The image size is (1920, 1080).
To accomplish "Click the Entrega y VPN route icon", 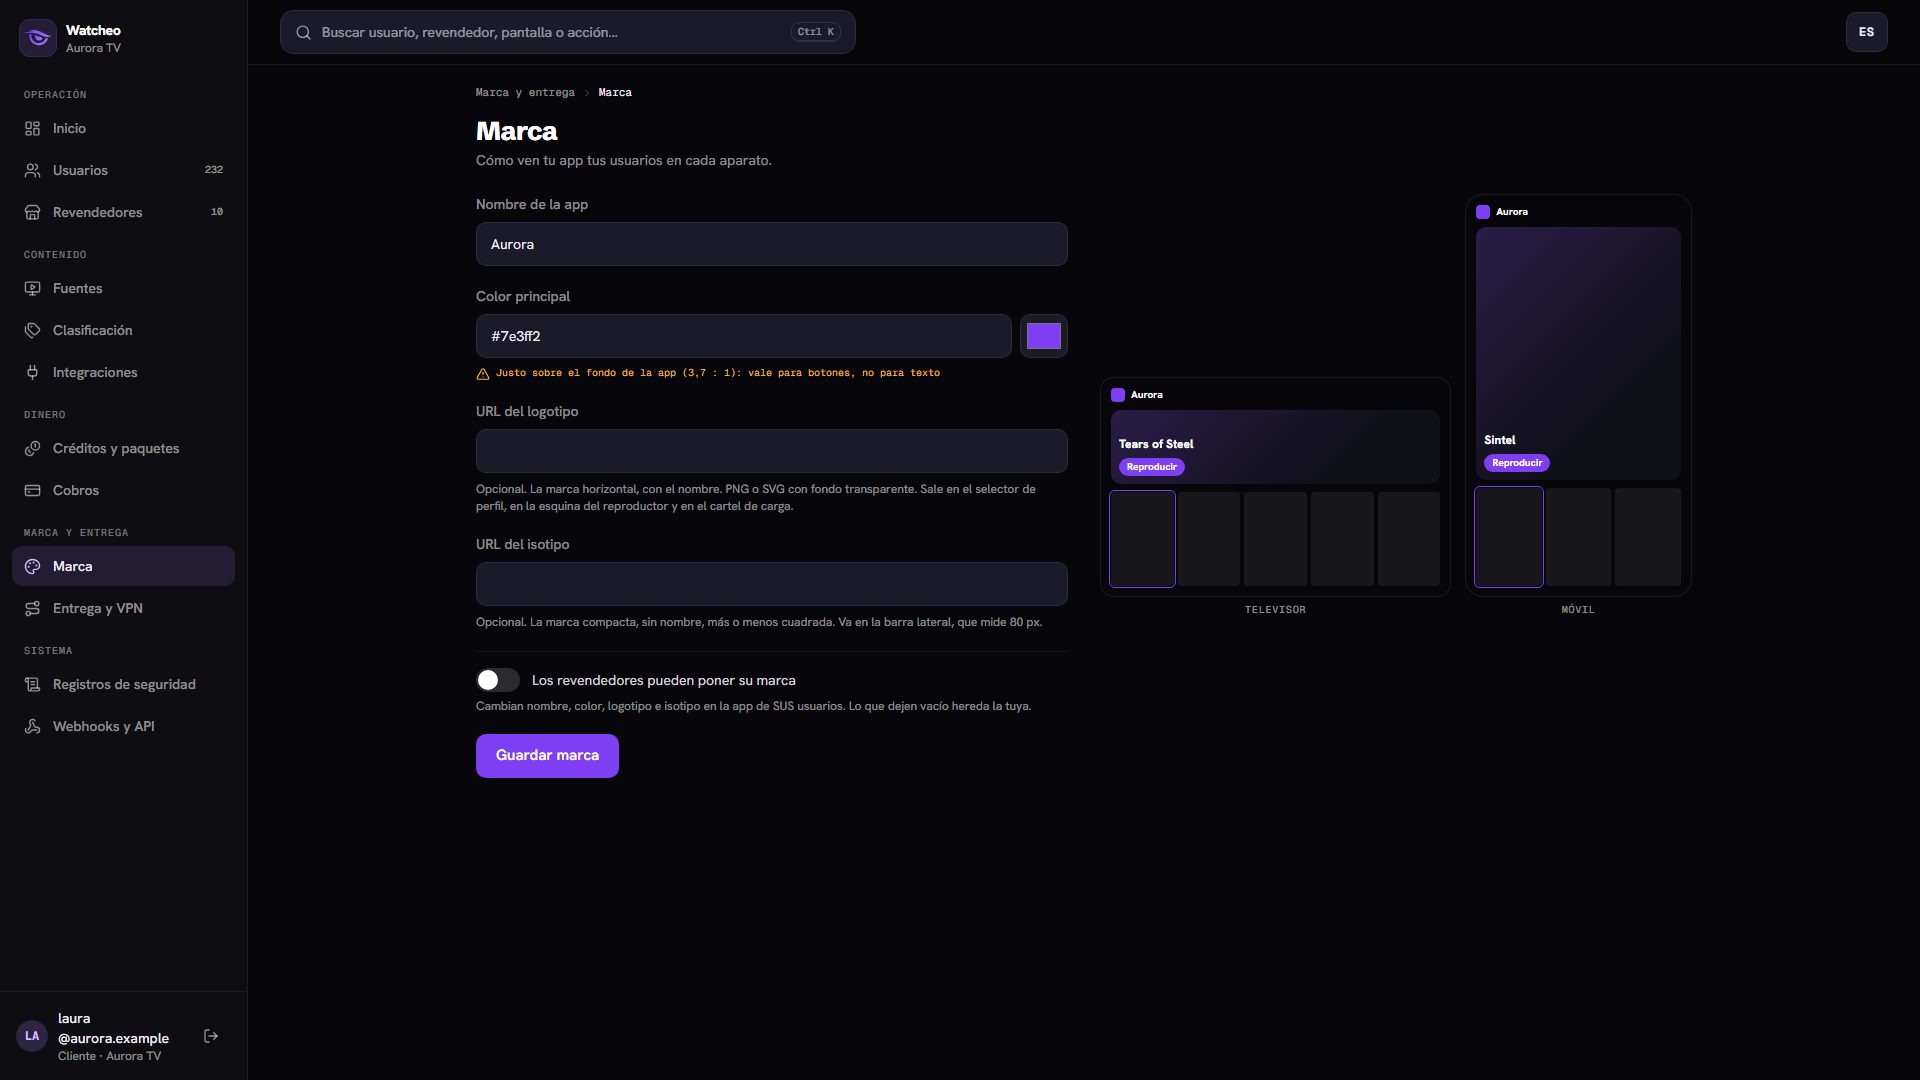I will (33, 609).
